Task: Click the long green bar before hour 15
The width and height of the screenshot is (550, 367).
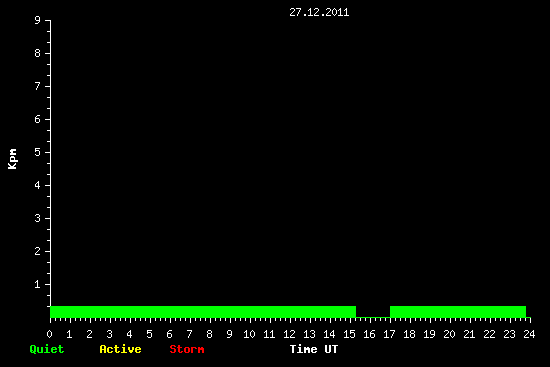Action: pos(203,312)
